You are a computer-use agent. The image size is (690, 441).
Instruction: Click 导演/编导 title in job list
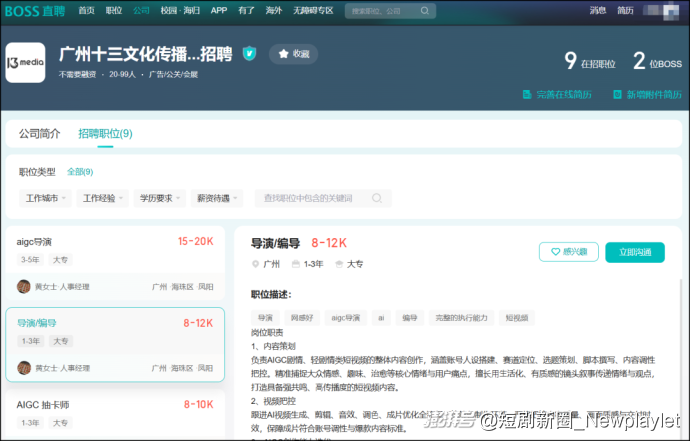(x=37, y=323)
